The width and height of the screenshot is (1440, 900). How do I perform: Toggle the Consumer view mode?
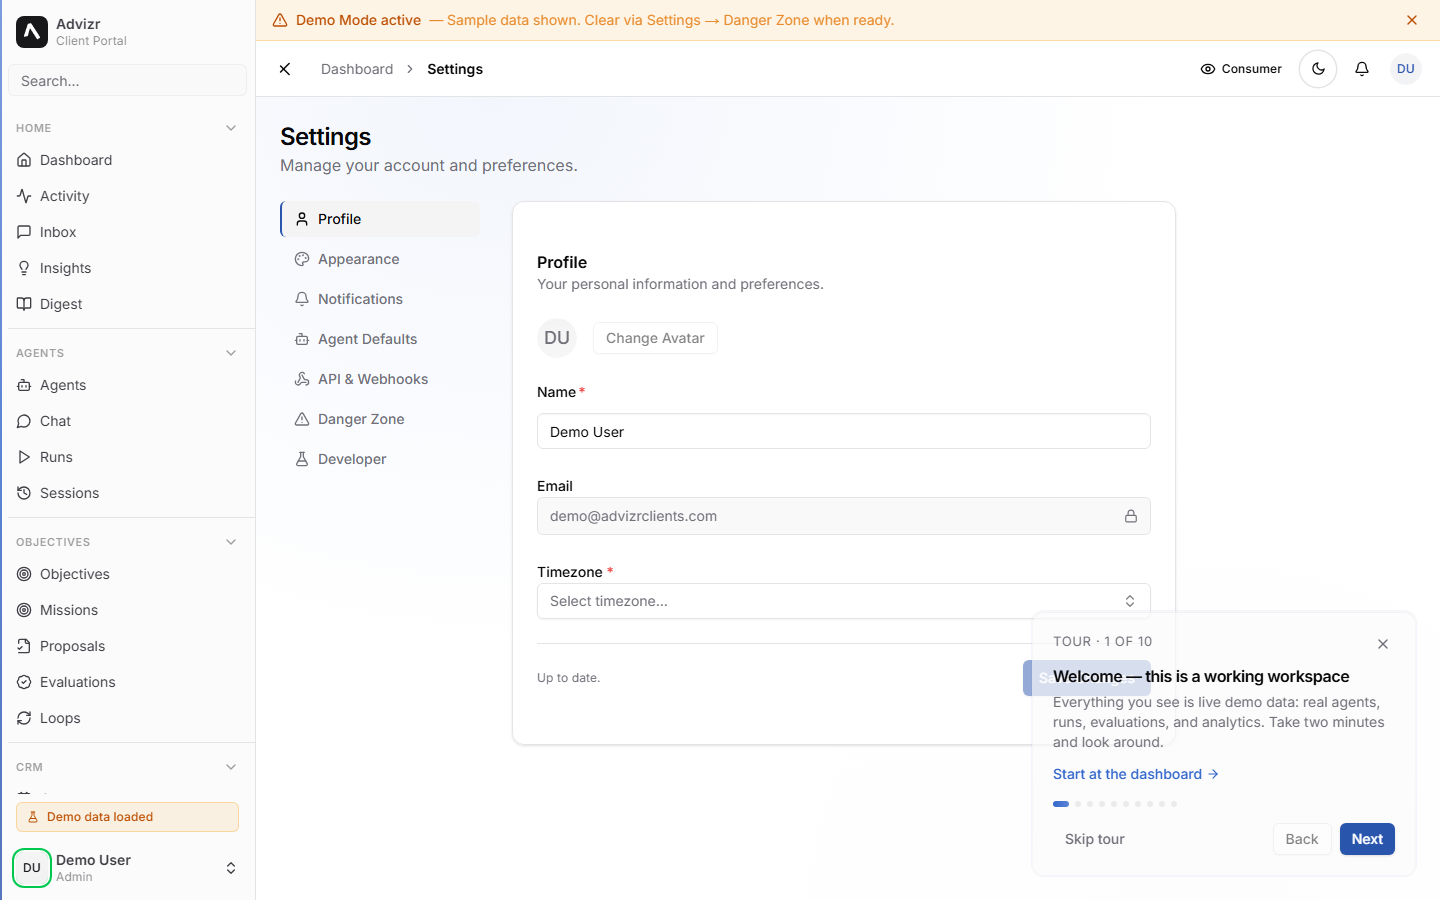[x=1241, y=69]
